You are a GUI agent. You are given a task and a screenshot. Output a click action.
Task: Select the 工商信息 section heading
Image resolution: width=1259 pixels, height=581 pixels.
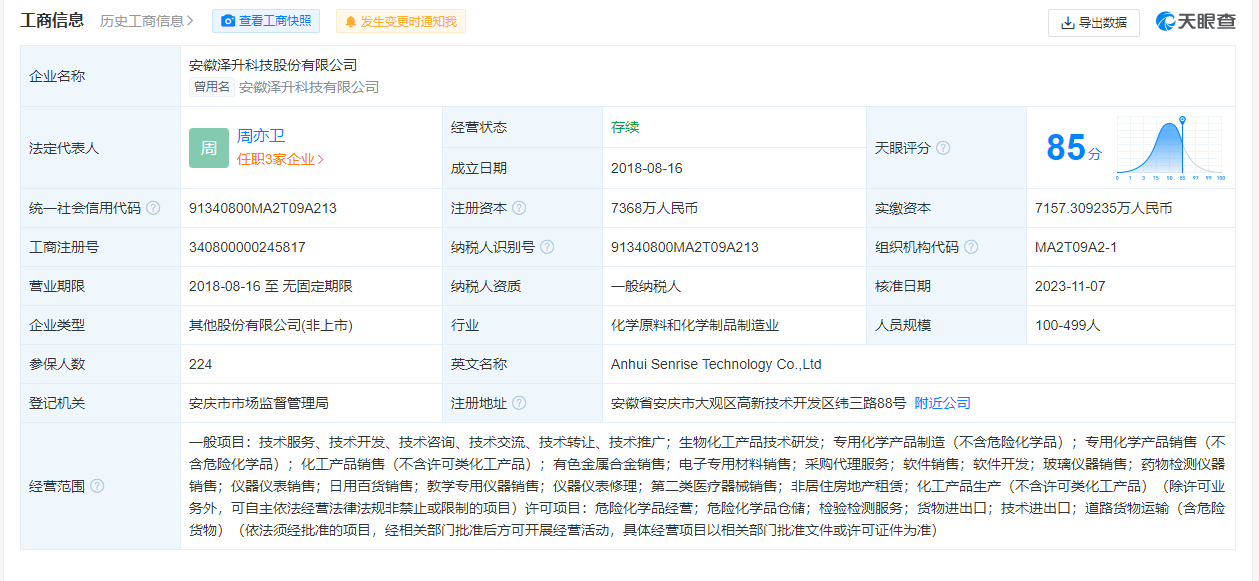point(52,20)
